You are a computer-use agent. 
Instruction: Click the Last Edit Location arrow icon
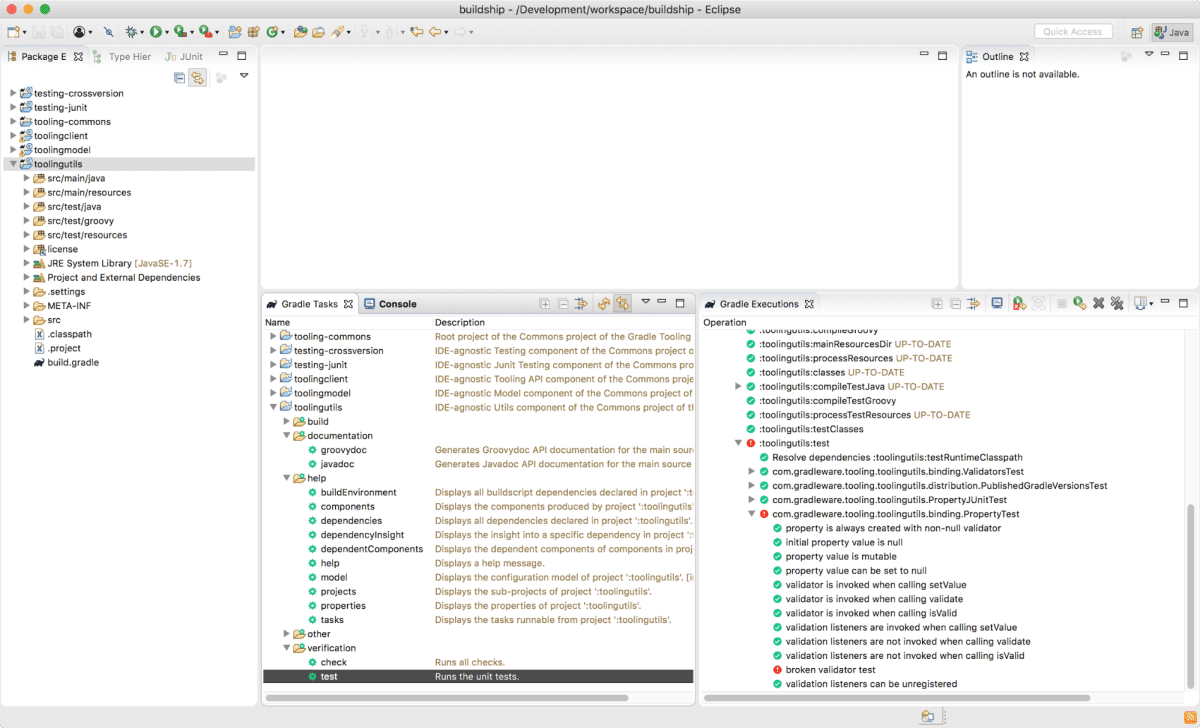417,32
